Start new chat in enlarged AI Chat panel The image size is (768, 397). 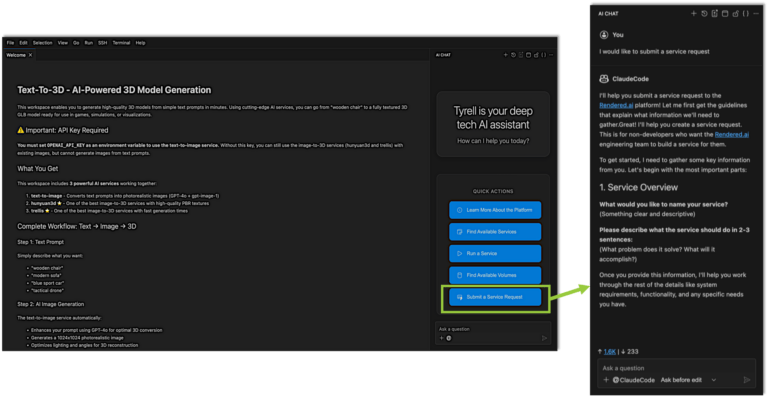pyautogui.click(x=694, y=14)
